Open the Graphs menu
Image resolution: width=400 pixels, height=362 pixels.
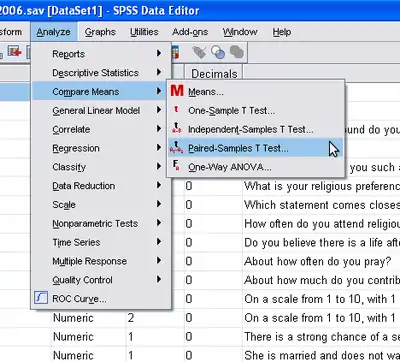pyautogui.click(x=100, y=32)
